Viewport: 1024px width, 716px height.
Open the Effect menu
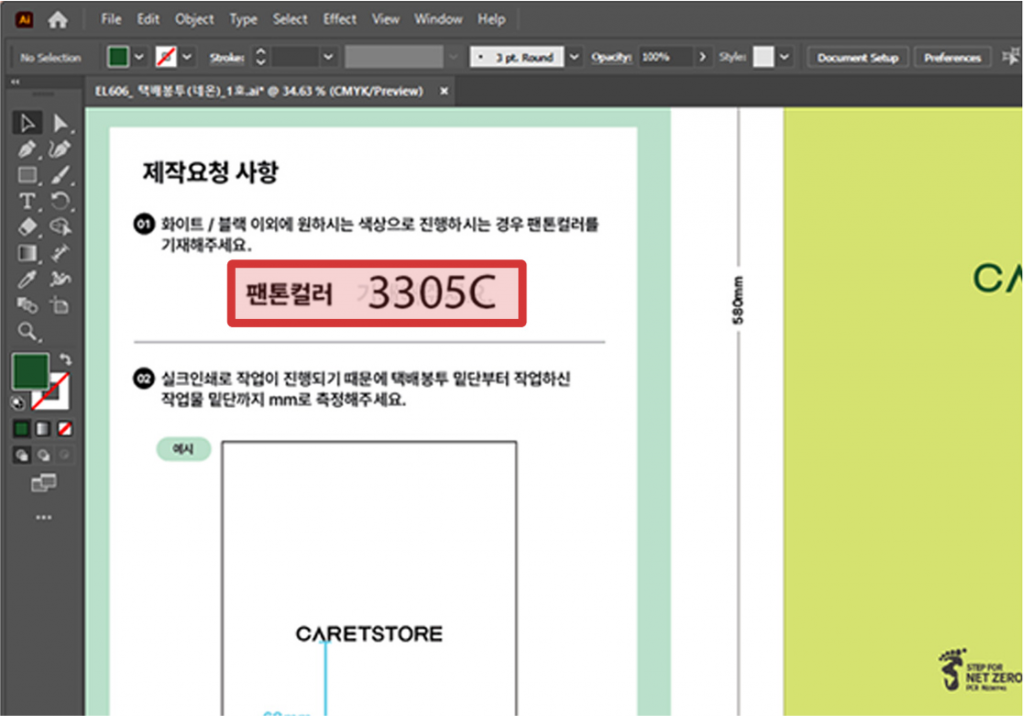pos(340,20)
